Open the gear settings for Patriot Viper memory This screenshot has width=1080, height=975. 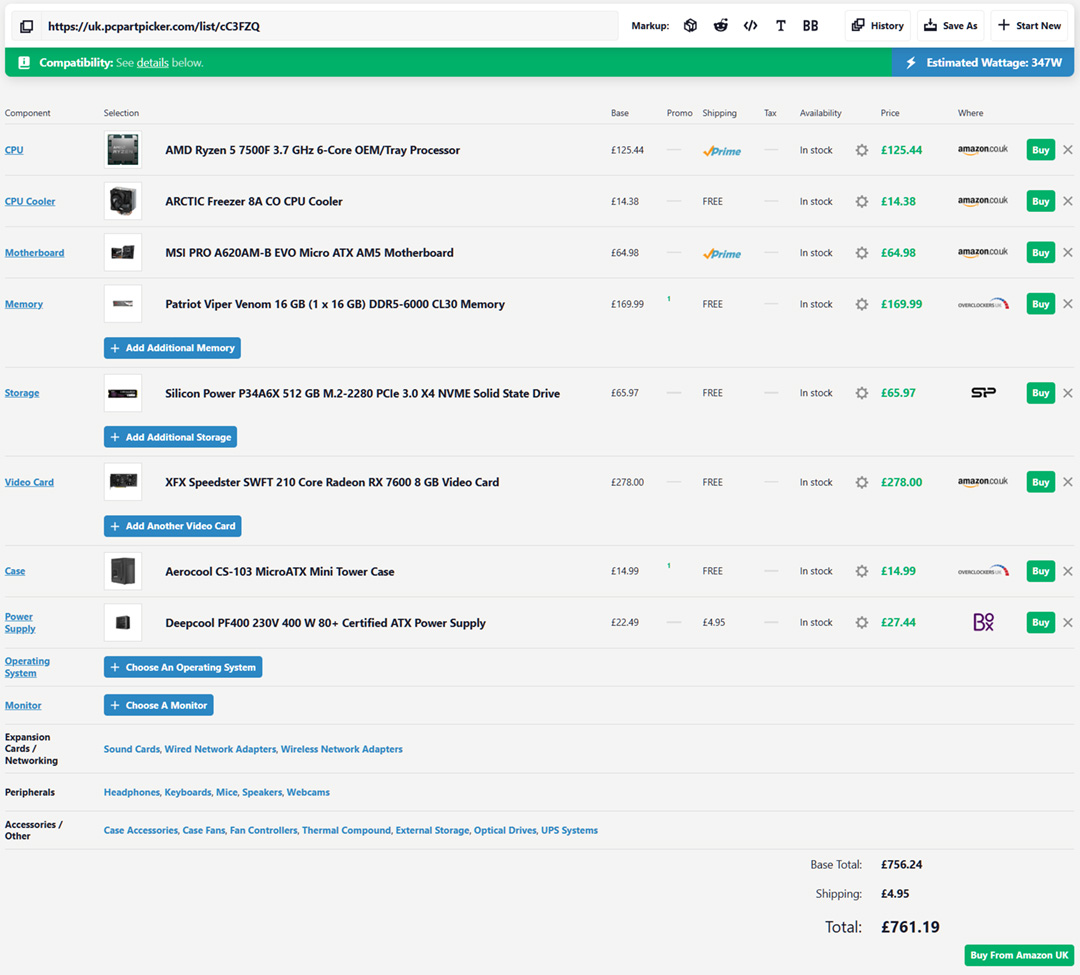click(862, 304)
